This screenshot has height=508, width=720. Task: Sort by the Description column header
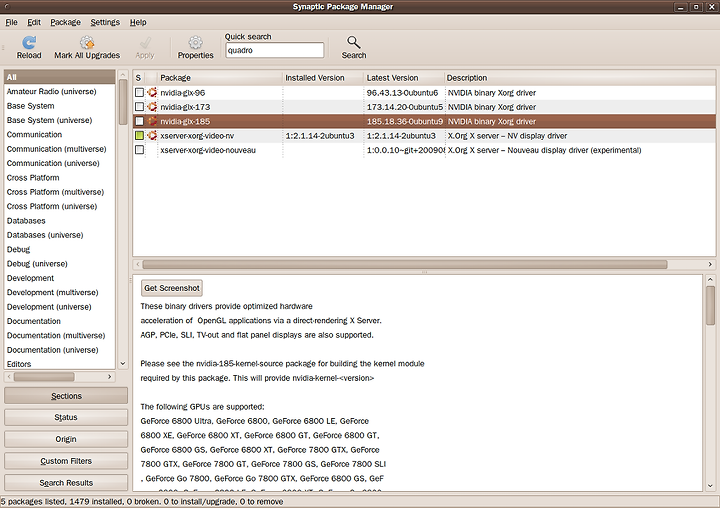(579, 78)
